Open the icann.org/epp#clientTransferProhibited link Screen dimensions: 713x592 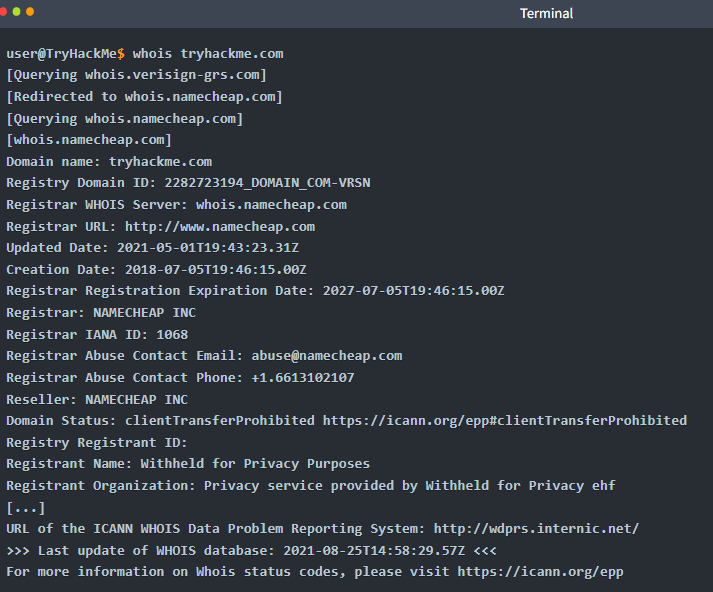click(x=505, y=421)
